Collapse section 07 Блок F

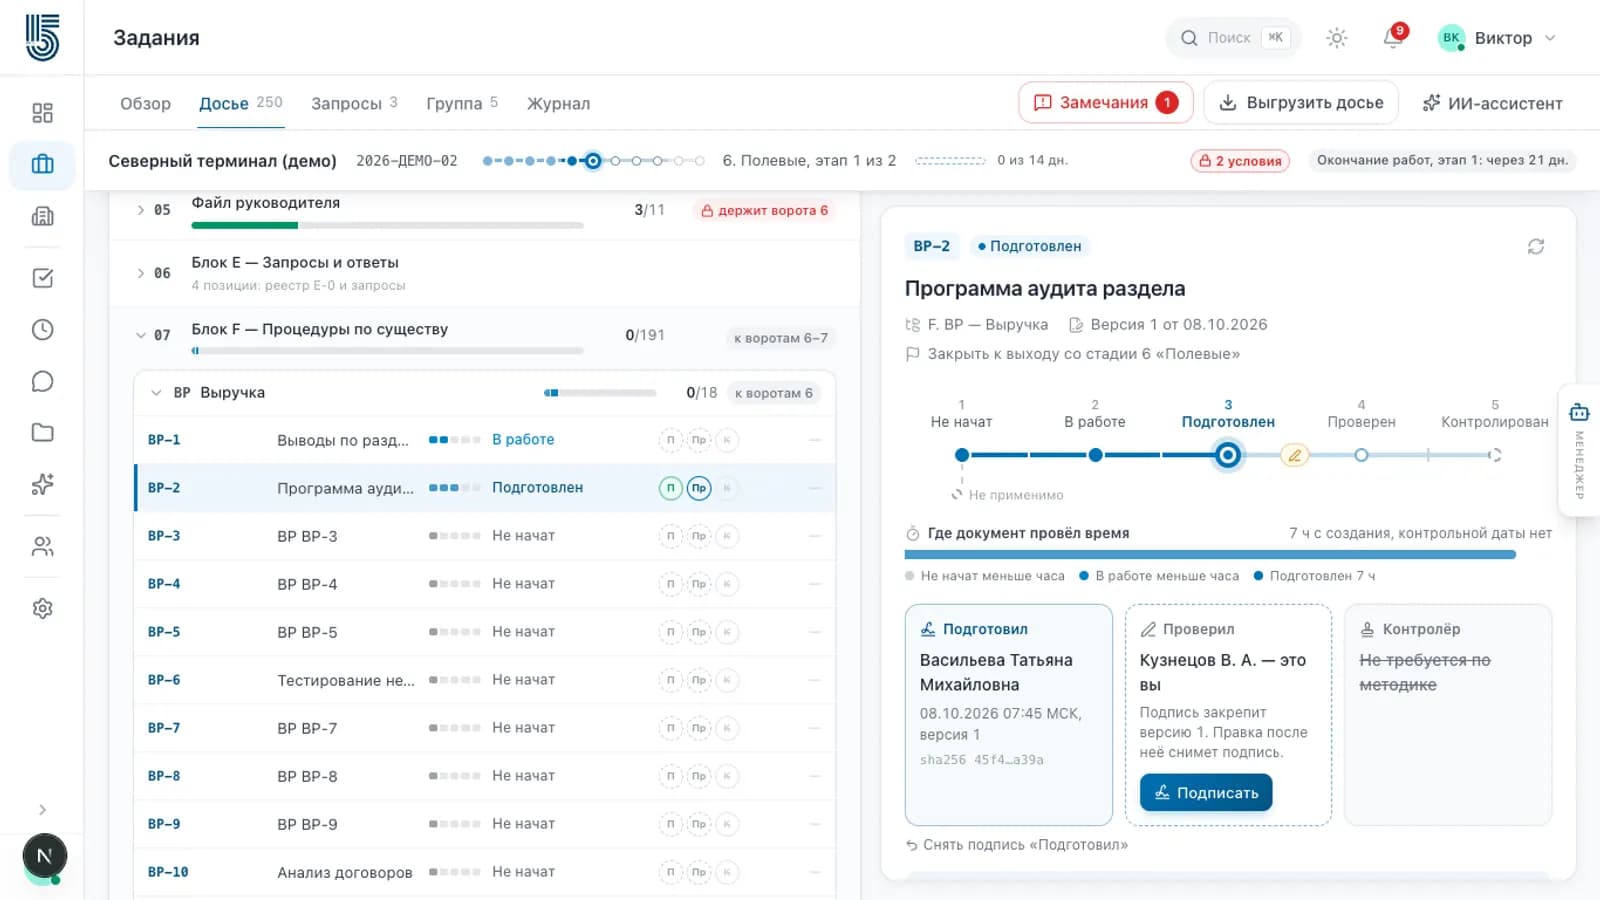pyautogui.click(x=140, y=335)
